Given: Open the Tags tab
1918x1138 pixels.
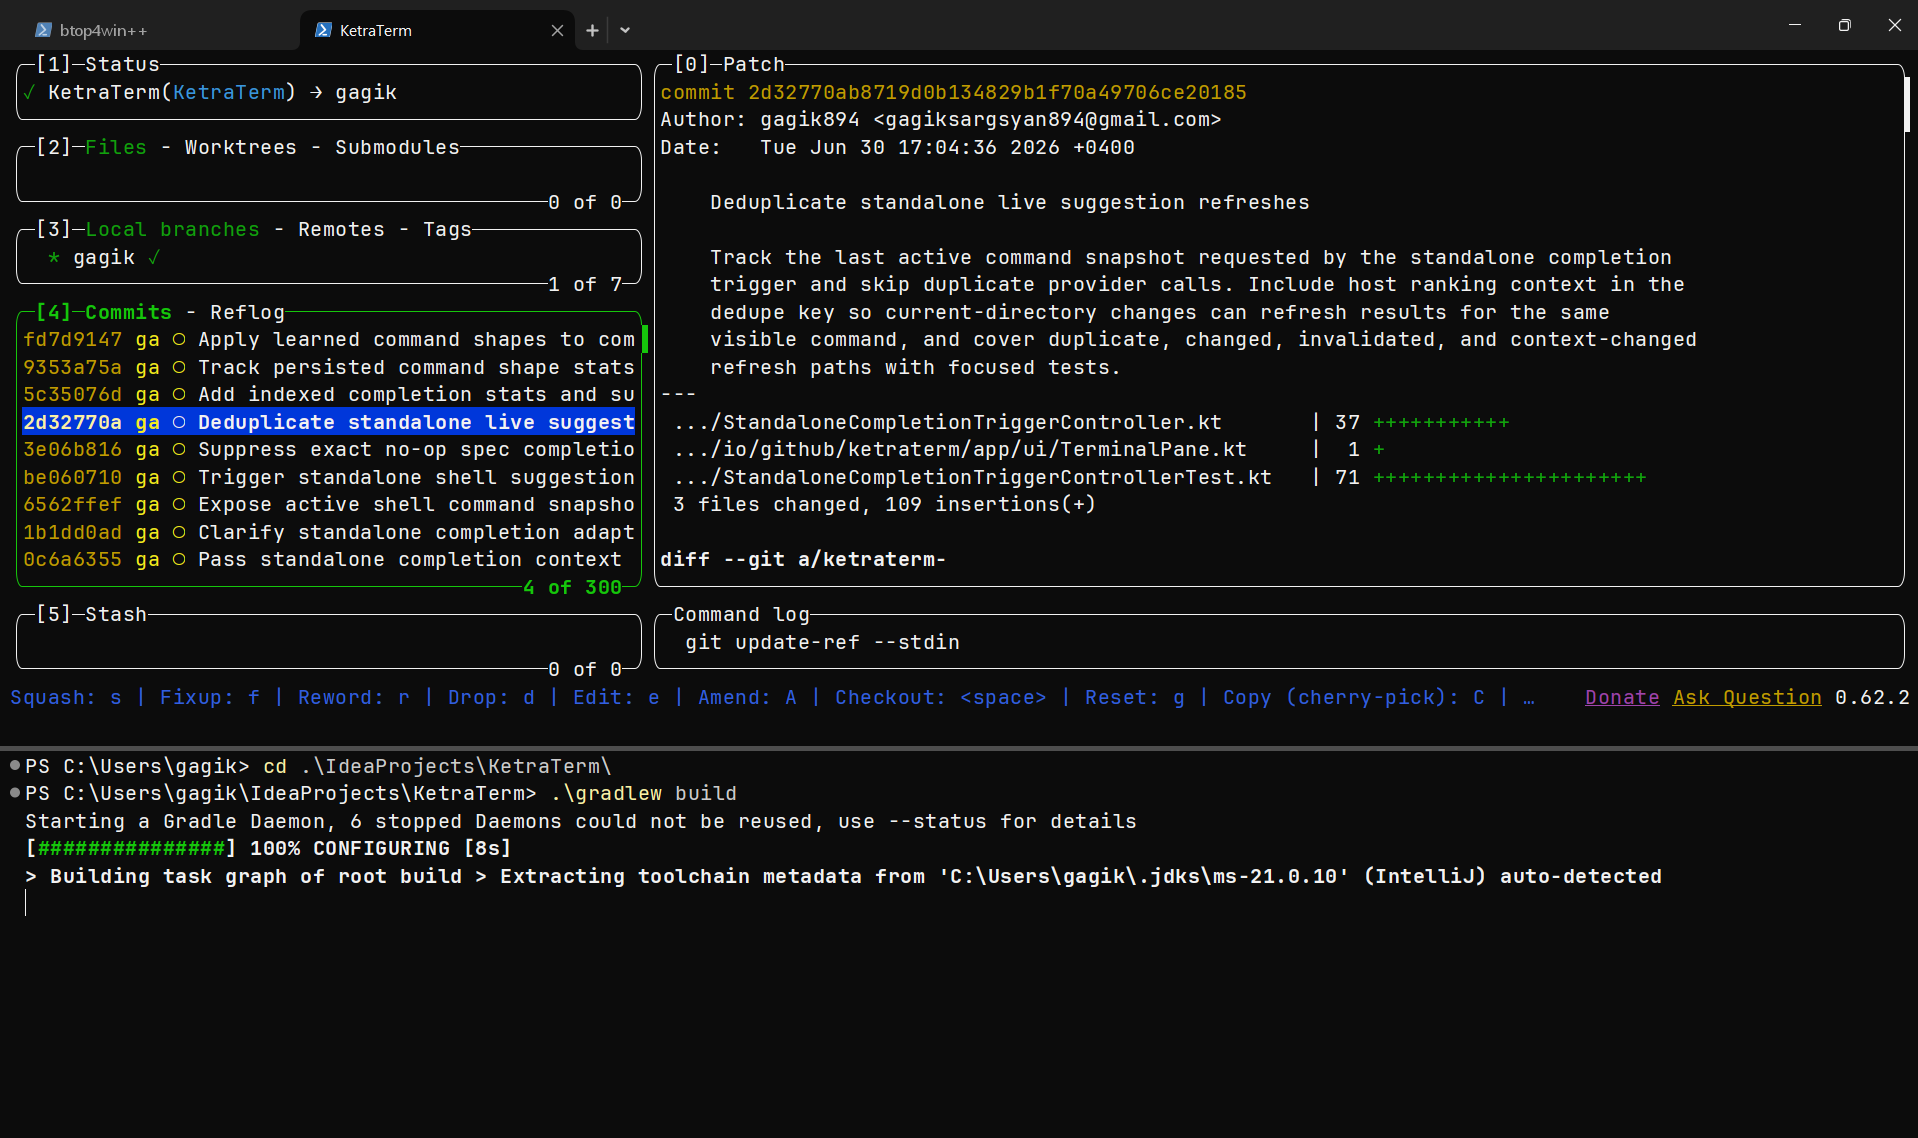Looking at the screenshot, I should [447, 229].
